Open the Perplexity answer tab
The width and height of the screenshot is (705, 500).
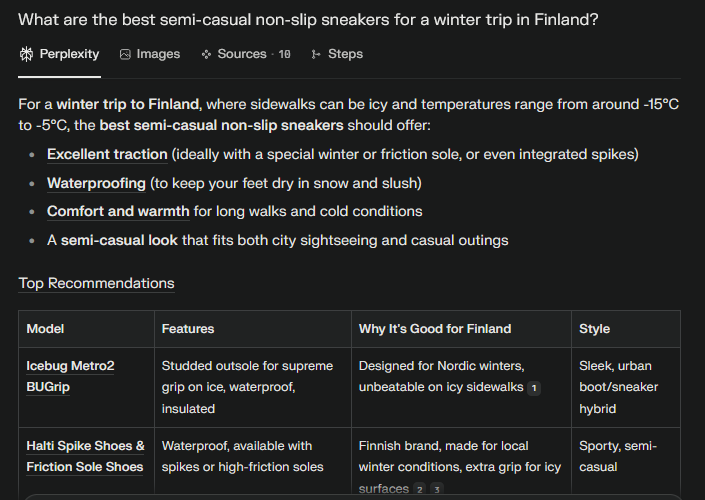pos(59,54)
